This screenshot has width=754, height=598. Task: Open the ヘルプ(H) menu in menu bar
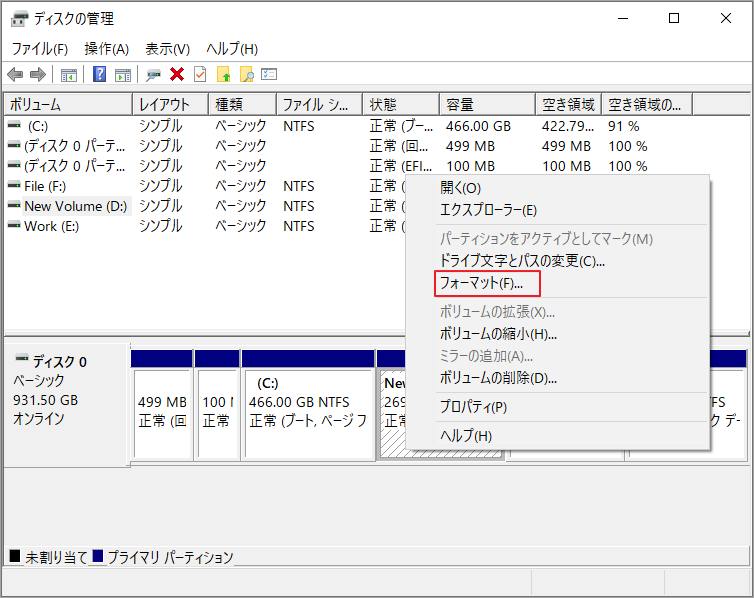(232, 49)
